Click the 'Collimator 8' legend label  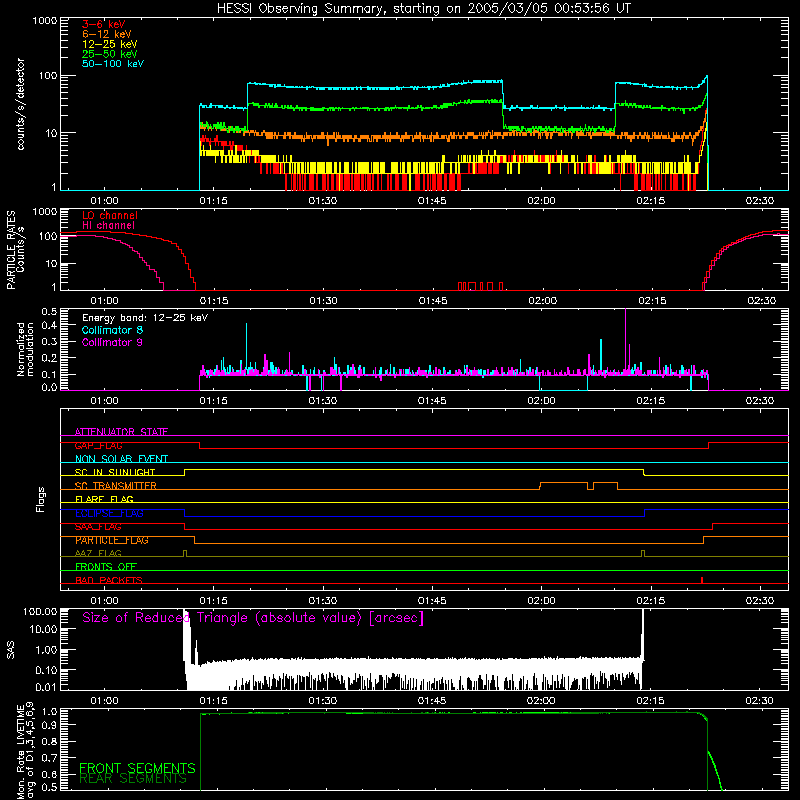tap(112, 330)
